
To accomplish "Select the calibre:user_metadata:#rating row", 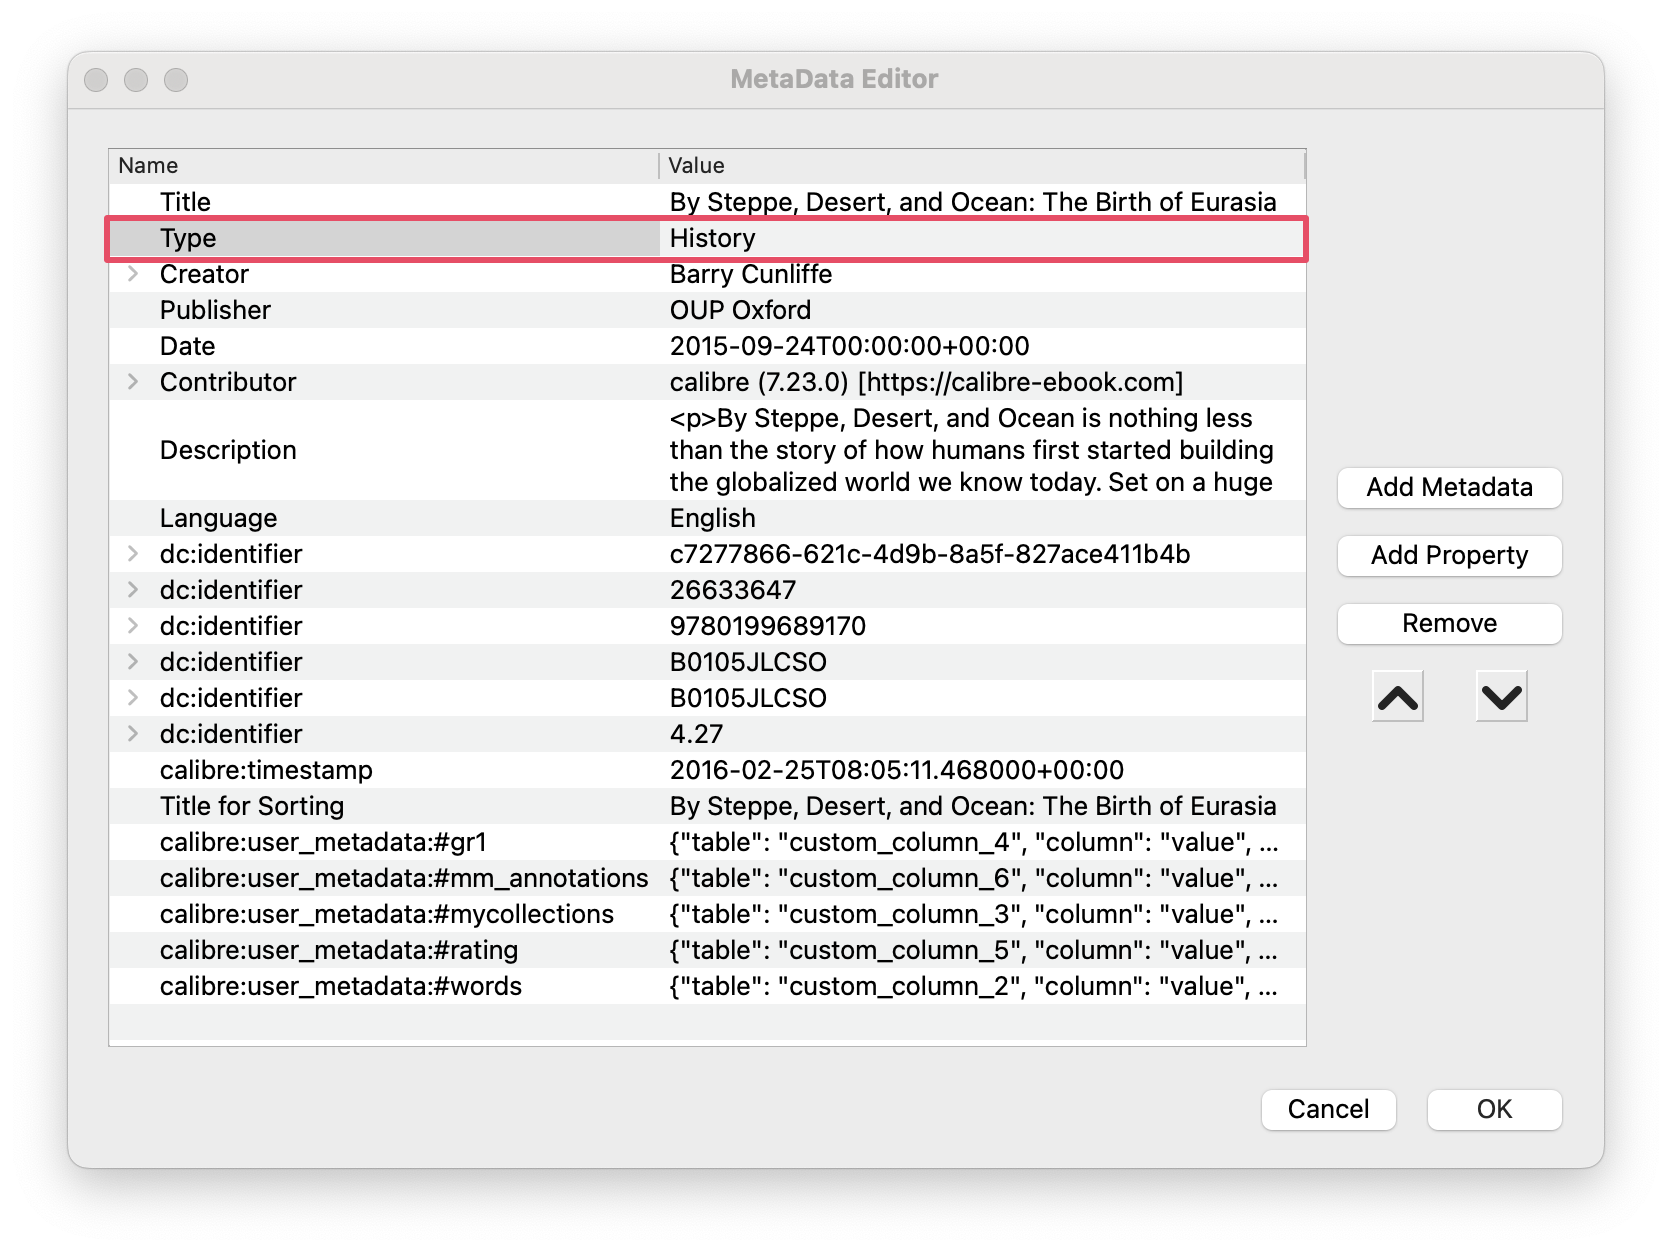I will pos(339,950).
